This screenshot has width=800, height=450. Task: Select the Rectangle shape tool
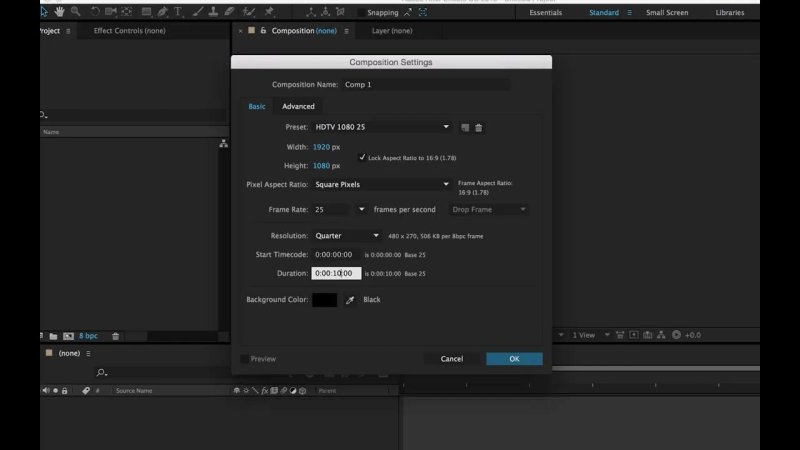point(146,11)
